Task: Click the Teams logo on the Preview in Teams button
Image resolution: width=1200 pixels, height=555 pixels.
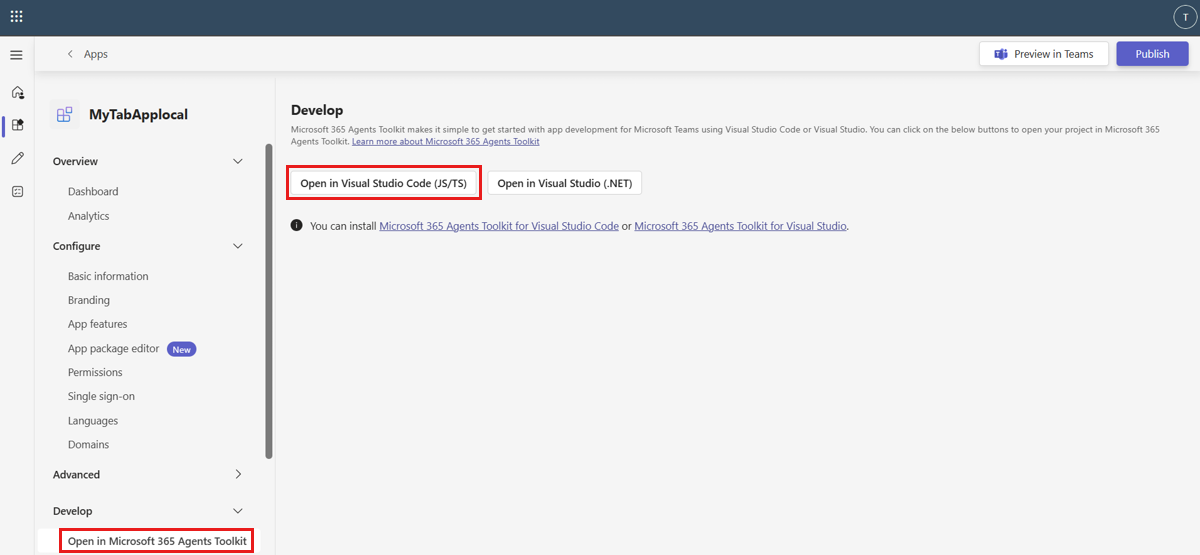Action: (1000, 54)
